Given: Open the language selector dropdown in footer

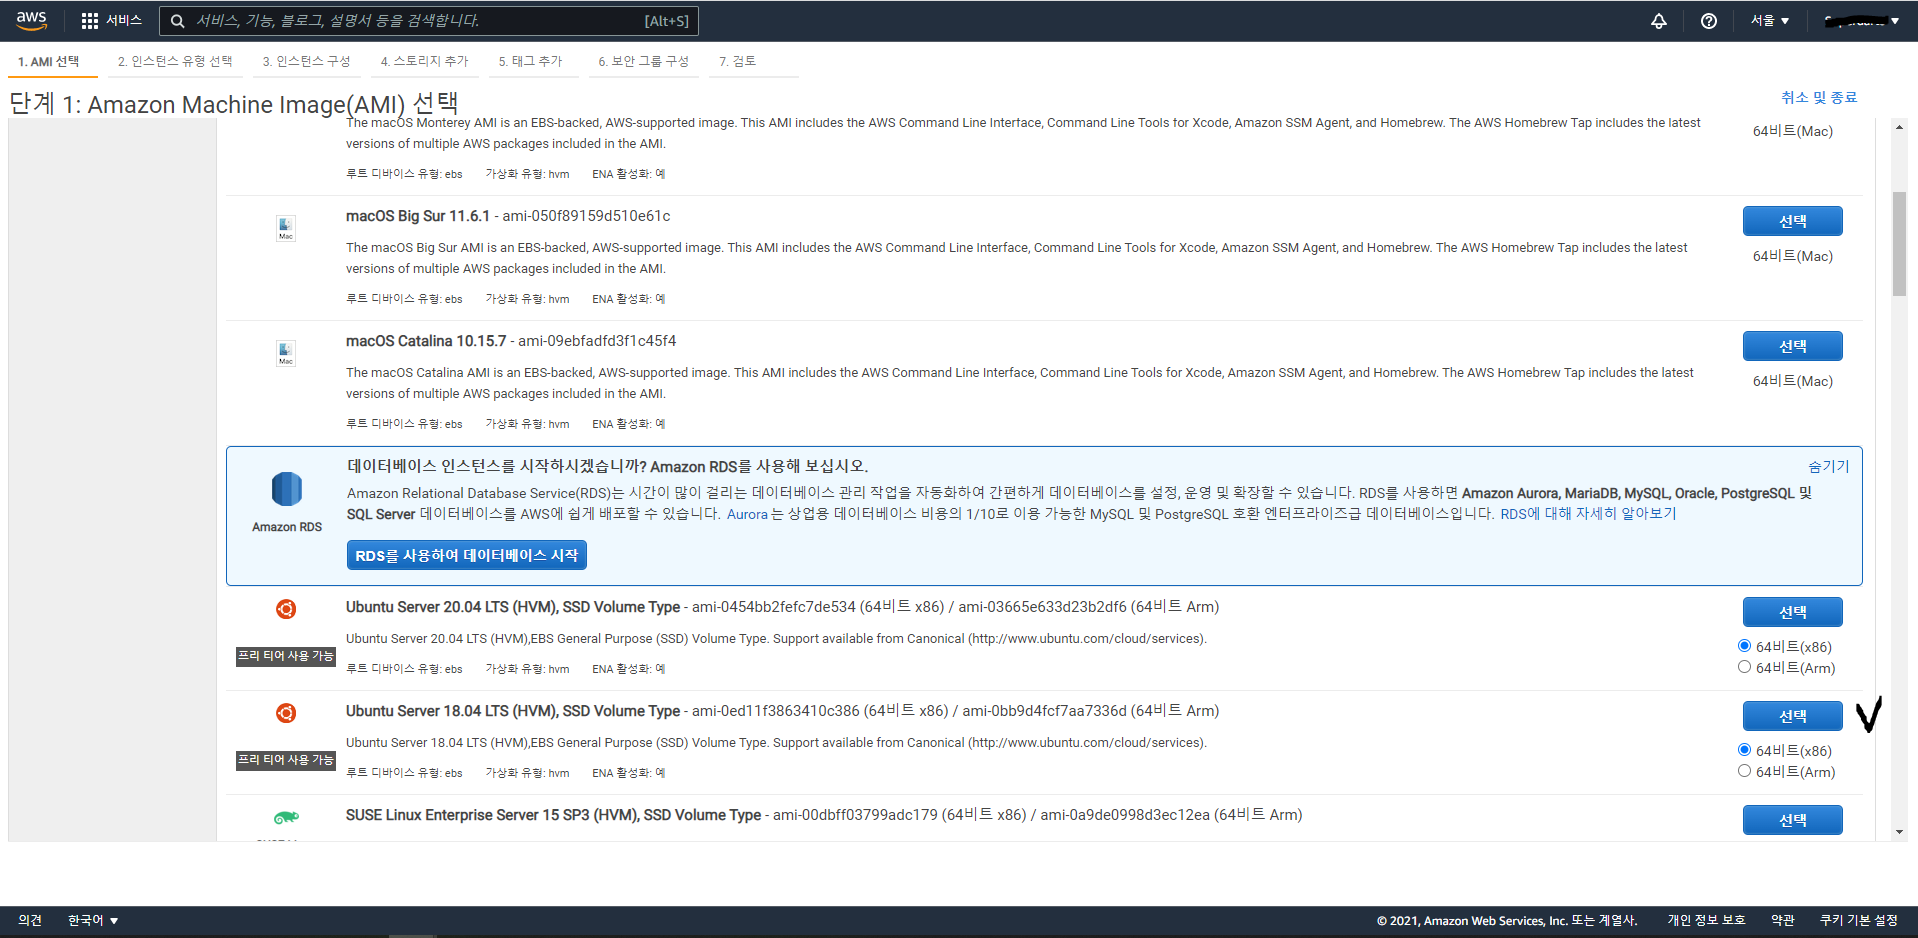Looking at the screenshot, I should tap(93, 920).
